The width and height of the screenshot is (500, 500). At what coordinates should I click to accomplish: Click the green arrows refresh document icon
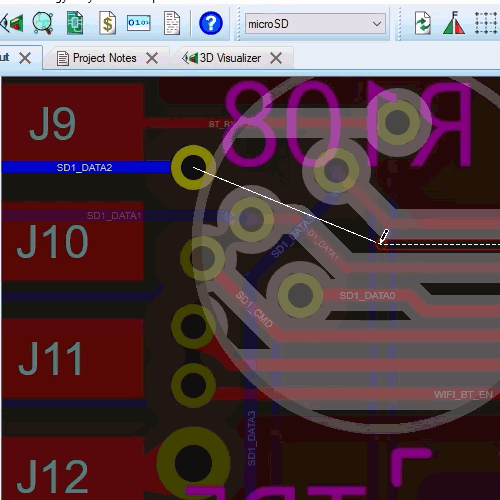point(423,23)
